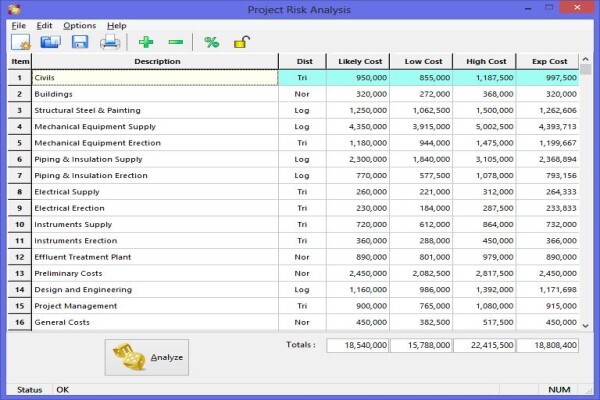
Task: Select the Project Management description cell
Action: coord(155,306)
